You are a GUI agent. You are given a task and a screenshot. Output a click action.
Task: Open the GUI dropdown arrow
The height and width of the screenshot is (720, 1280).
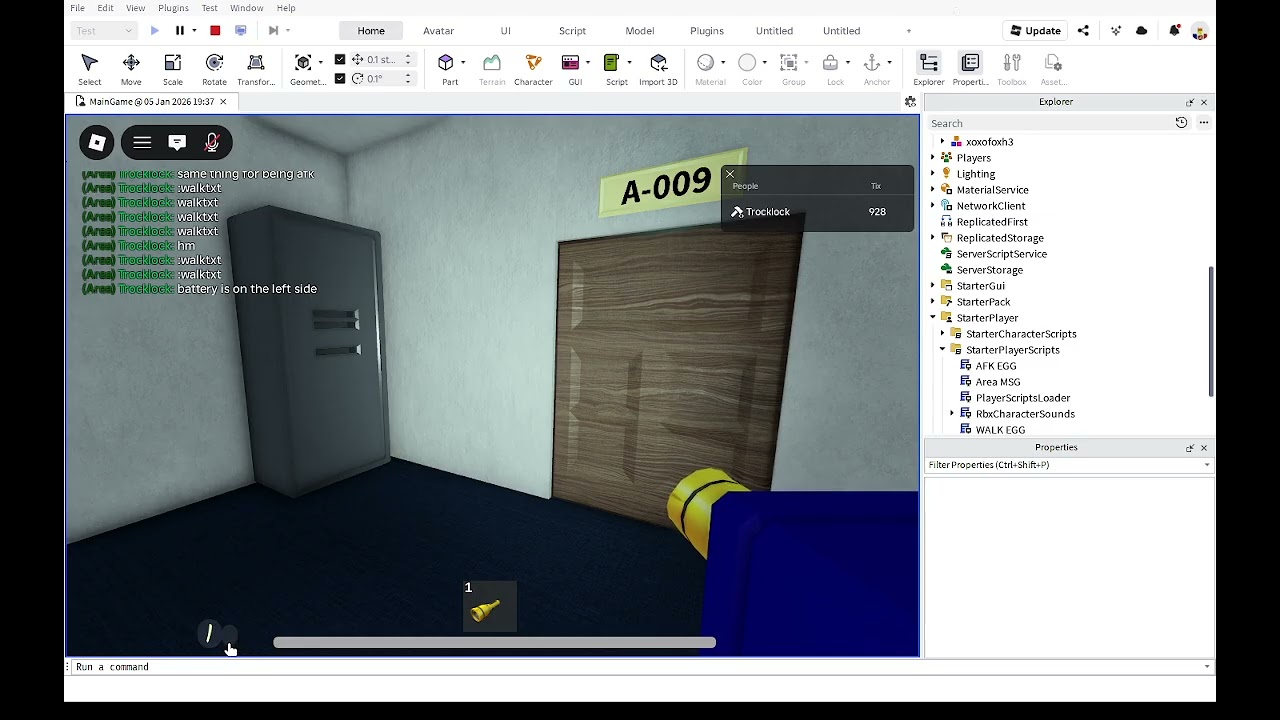pos(588,62)
